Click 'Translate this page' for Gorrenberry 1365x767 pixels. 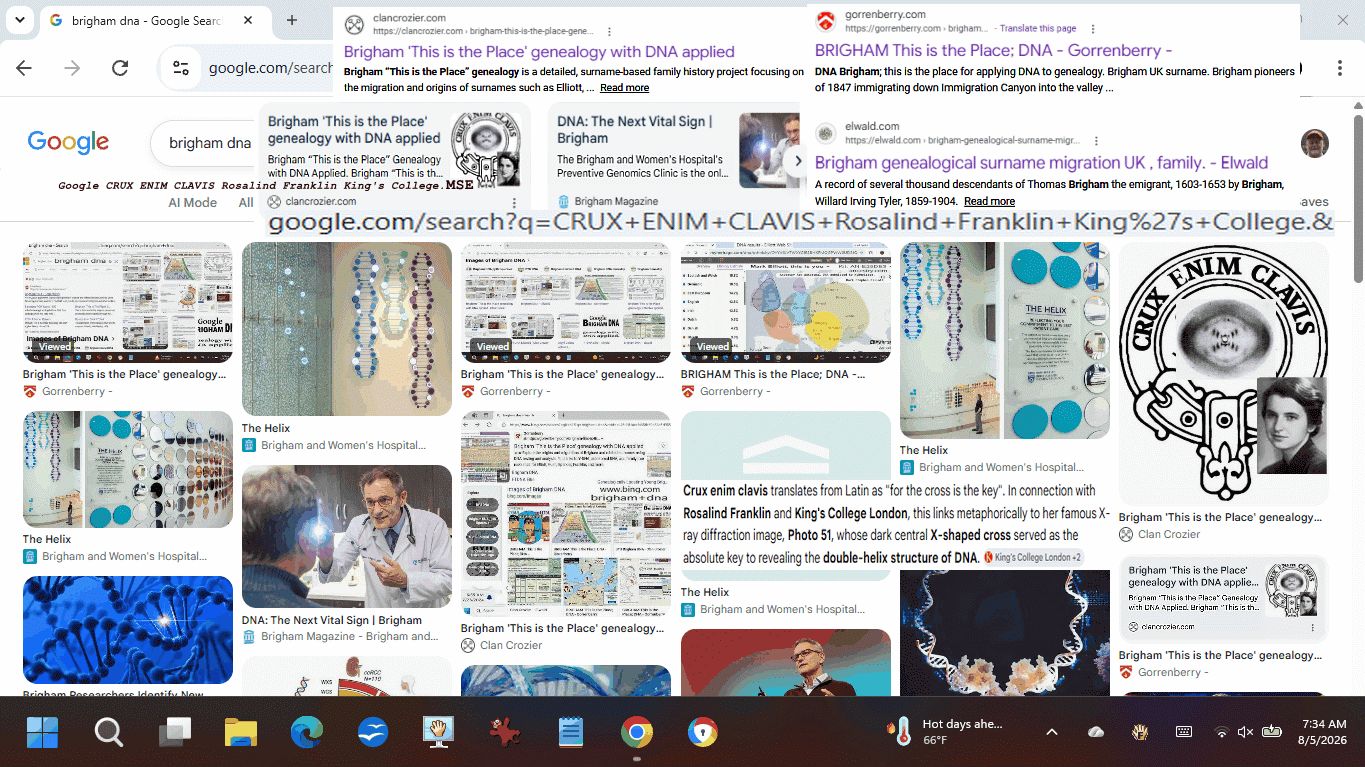pos(1038,29)
